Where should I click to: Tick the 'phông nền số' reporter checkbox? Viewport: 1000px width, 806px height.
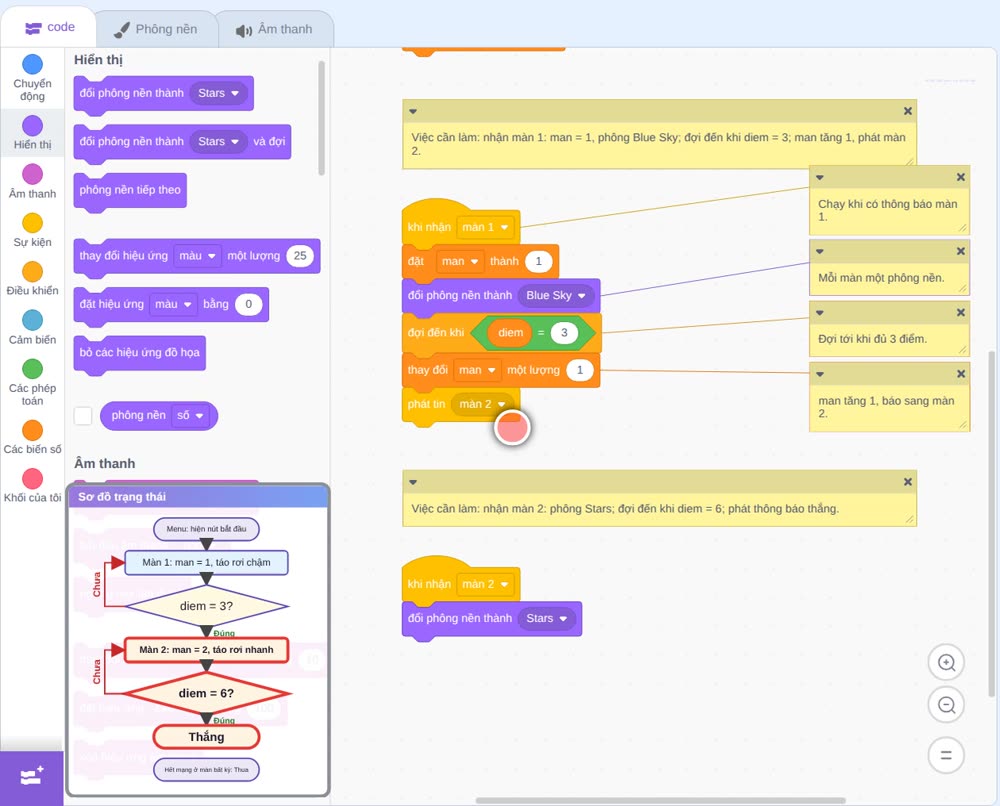[84, 416]
